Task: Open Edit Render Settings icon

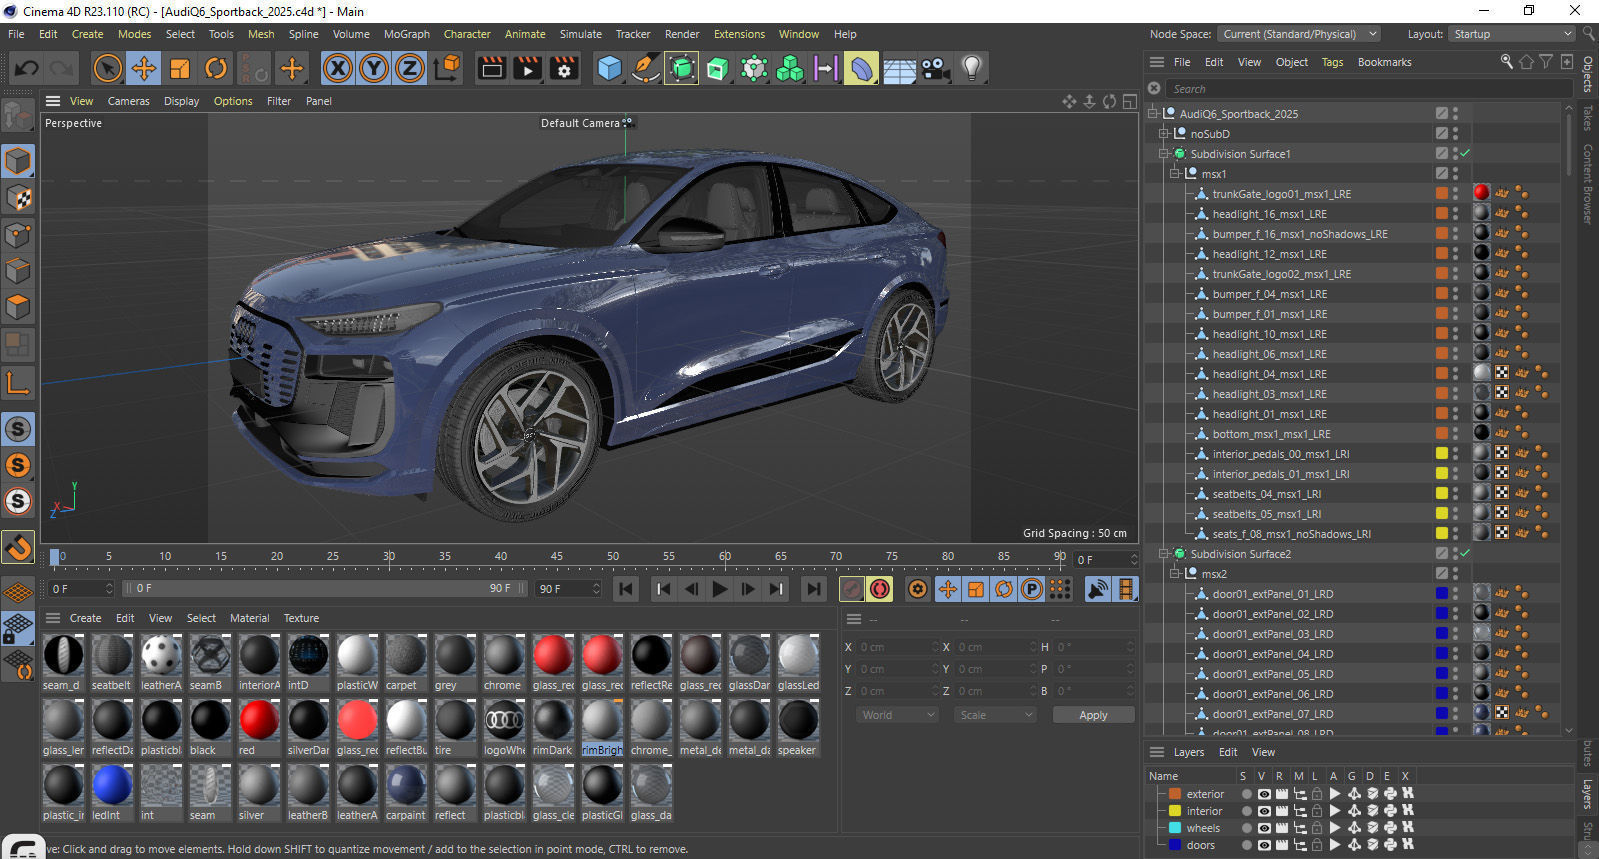Action: [x=564, y=68]
